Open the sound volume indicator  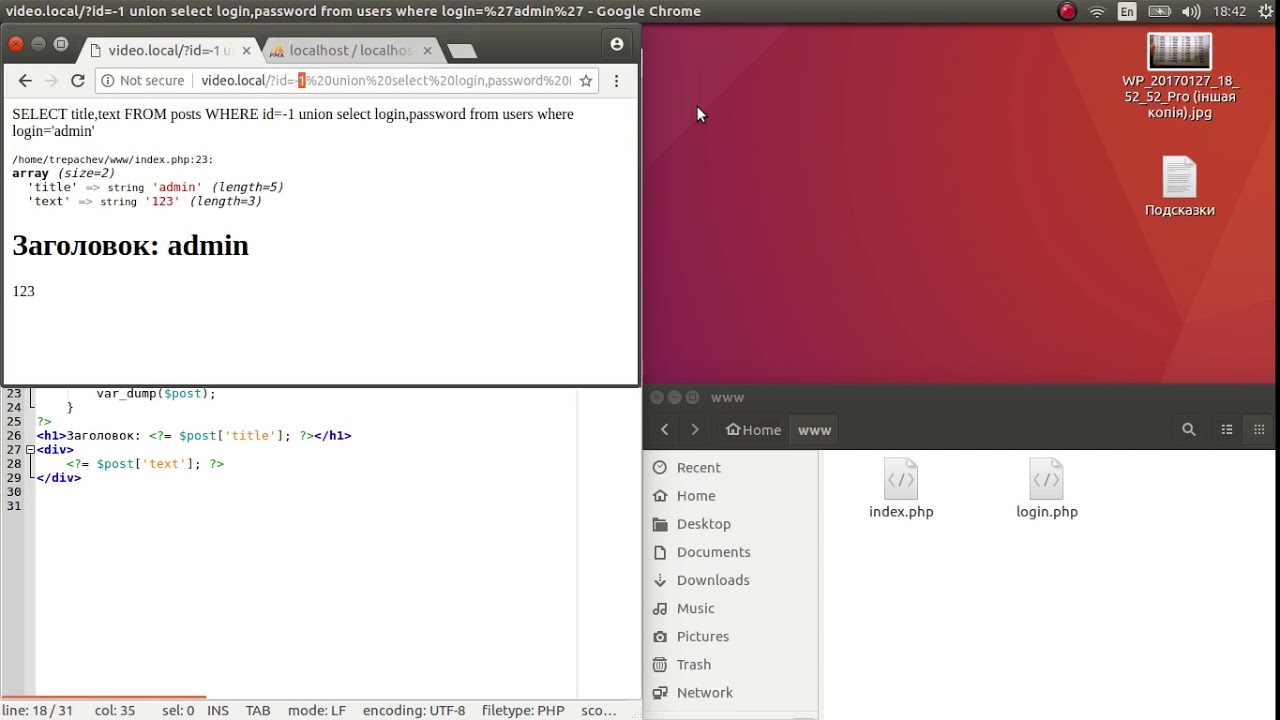(1191, 12)
